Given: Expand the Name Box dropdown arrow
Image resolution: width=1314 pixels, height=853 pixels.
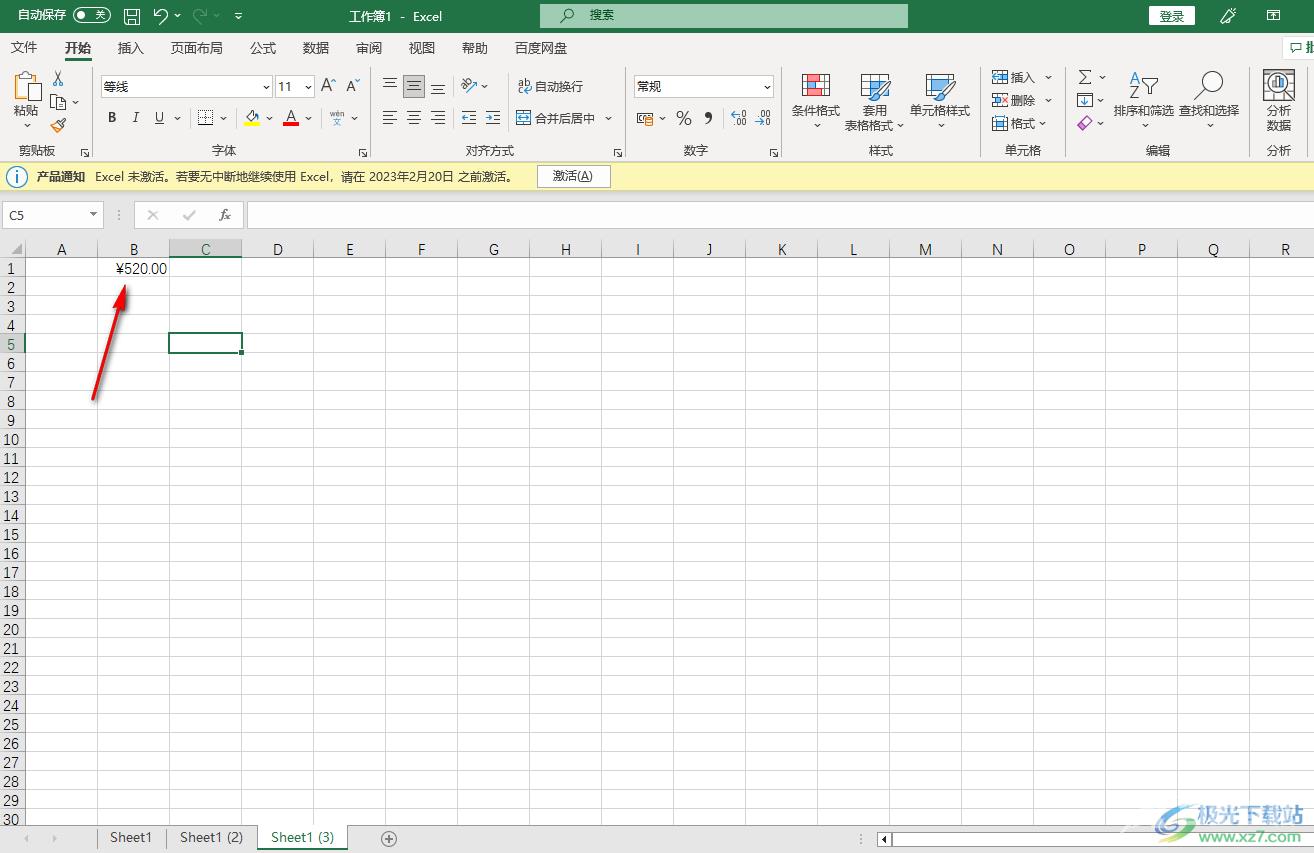Looking at the screenshot, I should pos(94,215).
